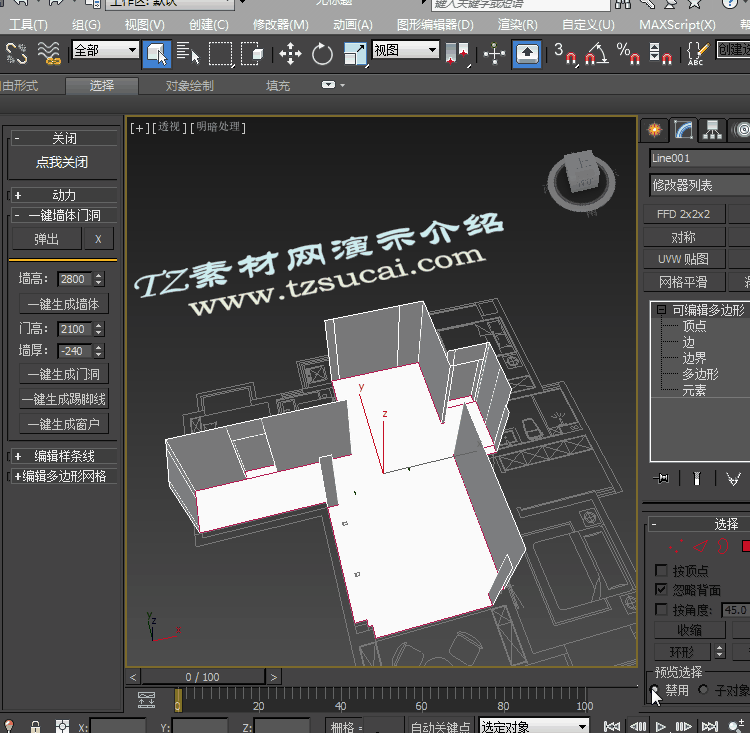Click the 一键生成墙体 button
750x733 pixels.
tap(64, 304)
